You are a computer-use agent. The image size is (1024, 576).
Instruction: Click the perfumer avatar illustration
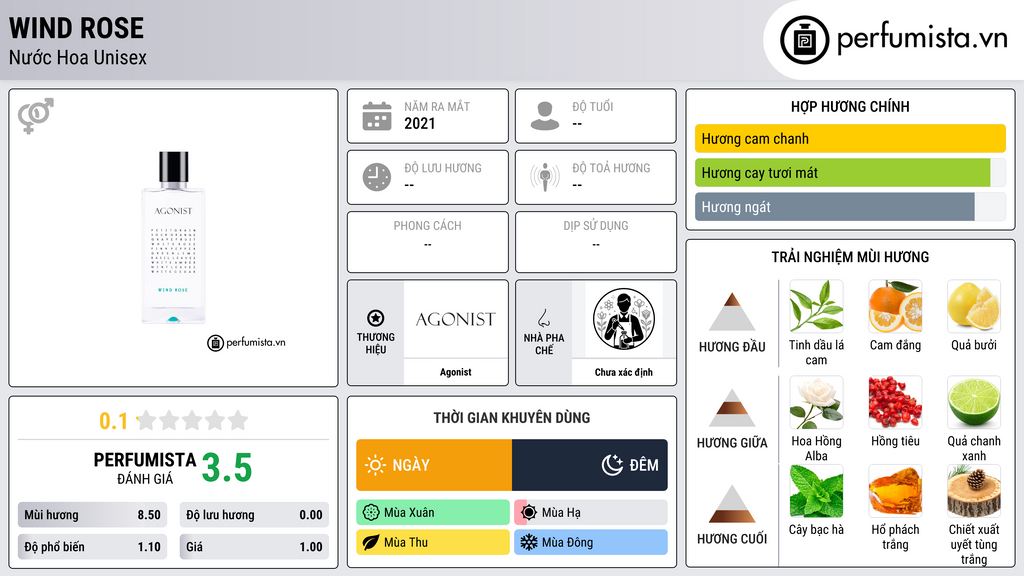click(624, 319)
